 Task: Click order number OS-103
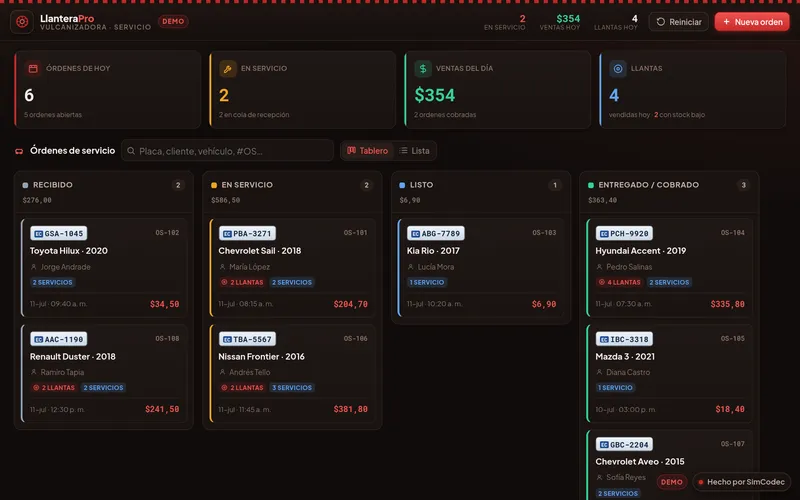tap(544, 233)
